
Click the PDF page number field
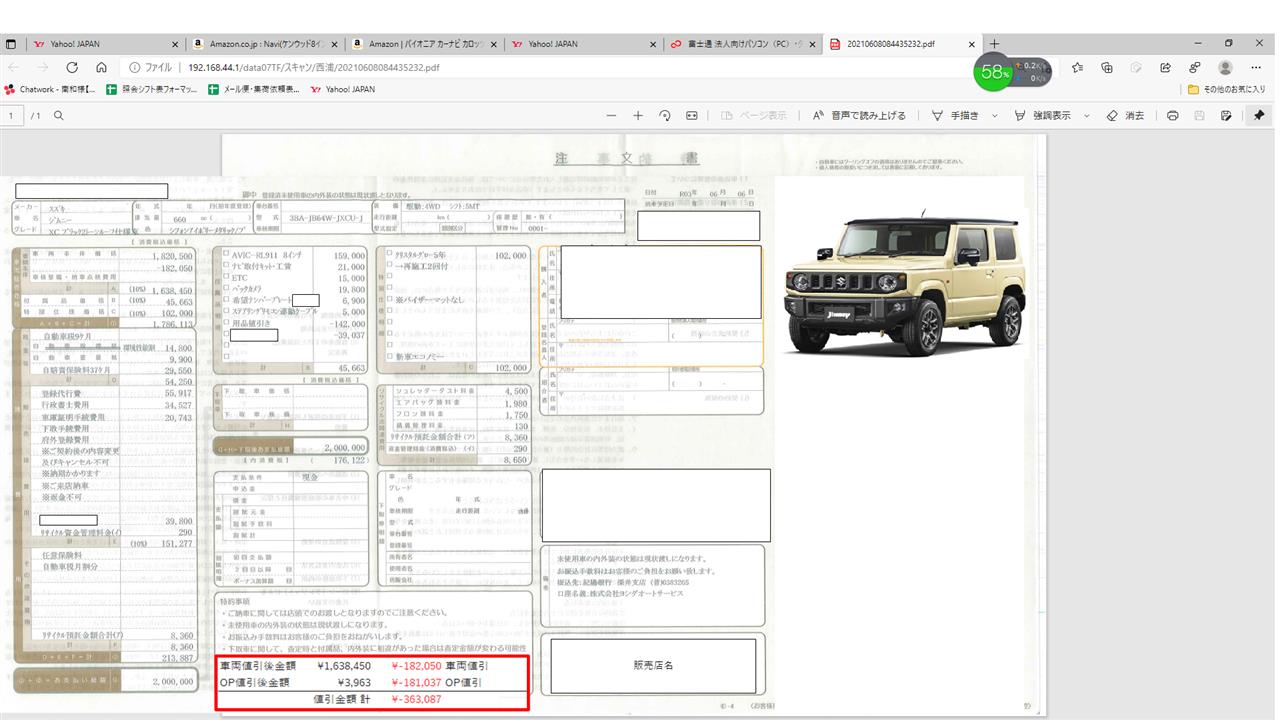point(12,115)
